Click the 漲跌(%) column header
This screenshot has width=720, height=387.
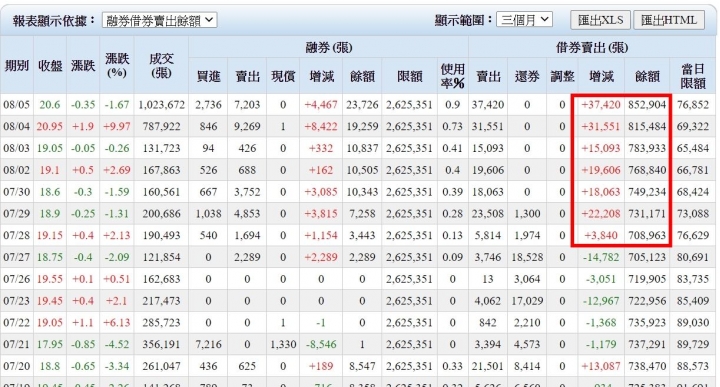[117, 65]
